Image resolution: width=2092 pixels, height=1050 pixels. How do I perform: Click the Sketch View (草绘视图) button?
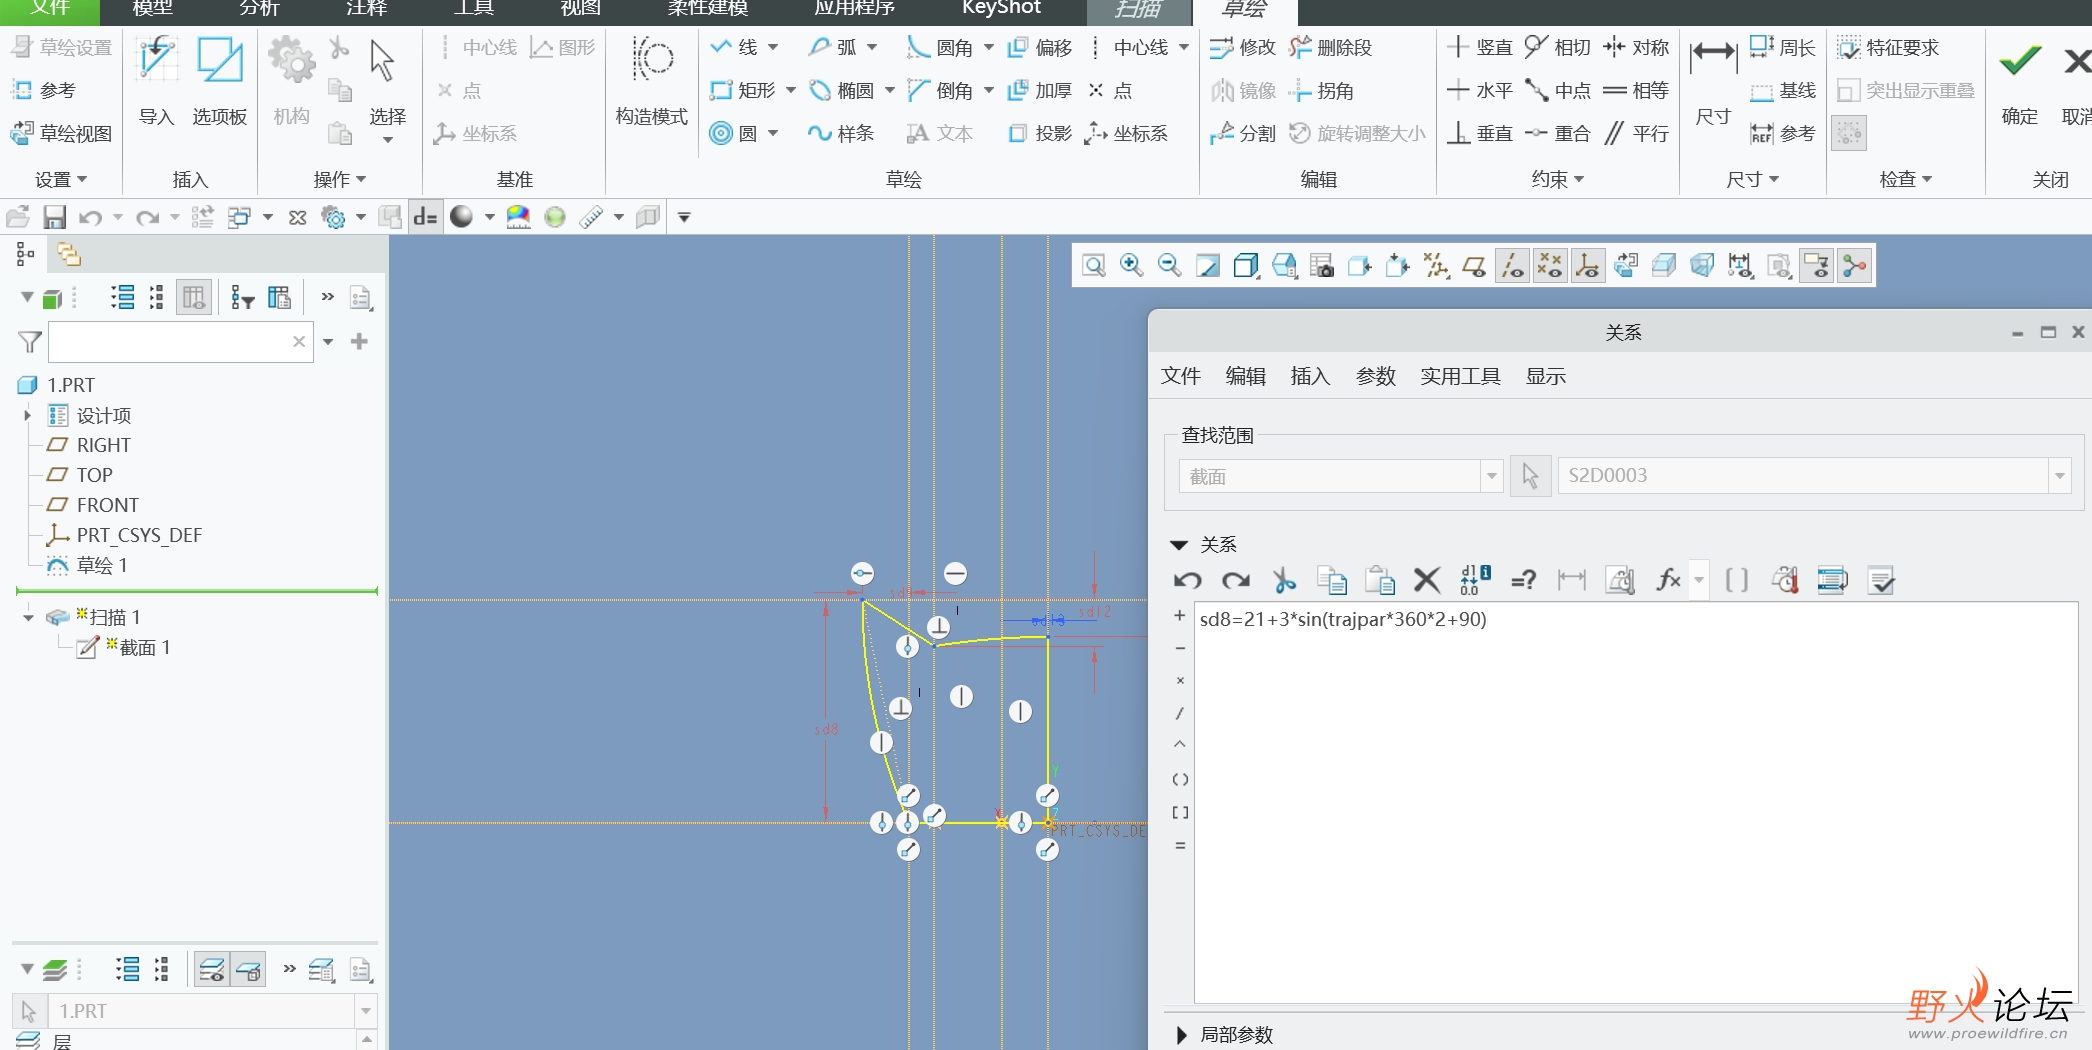tap(62, 133)
